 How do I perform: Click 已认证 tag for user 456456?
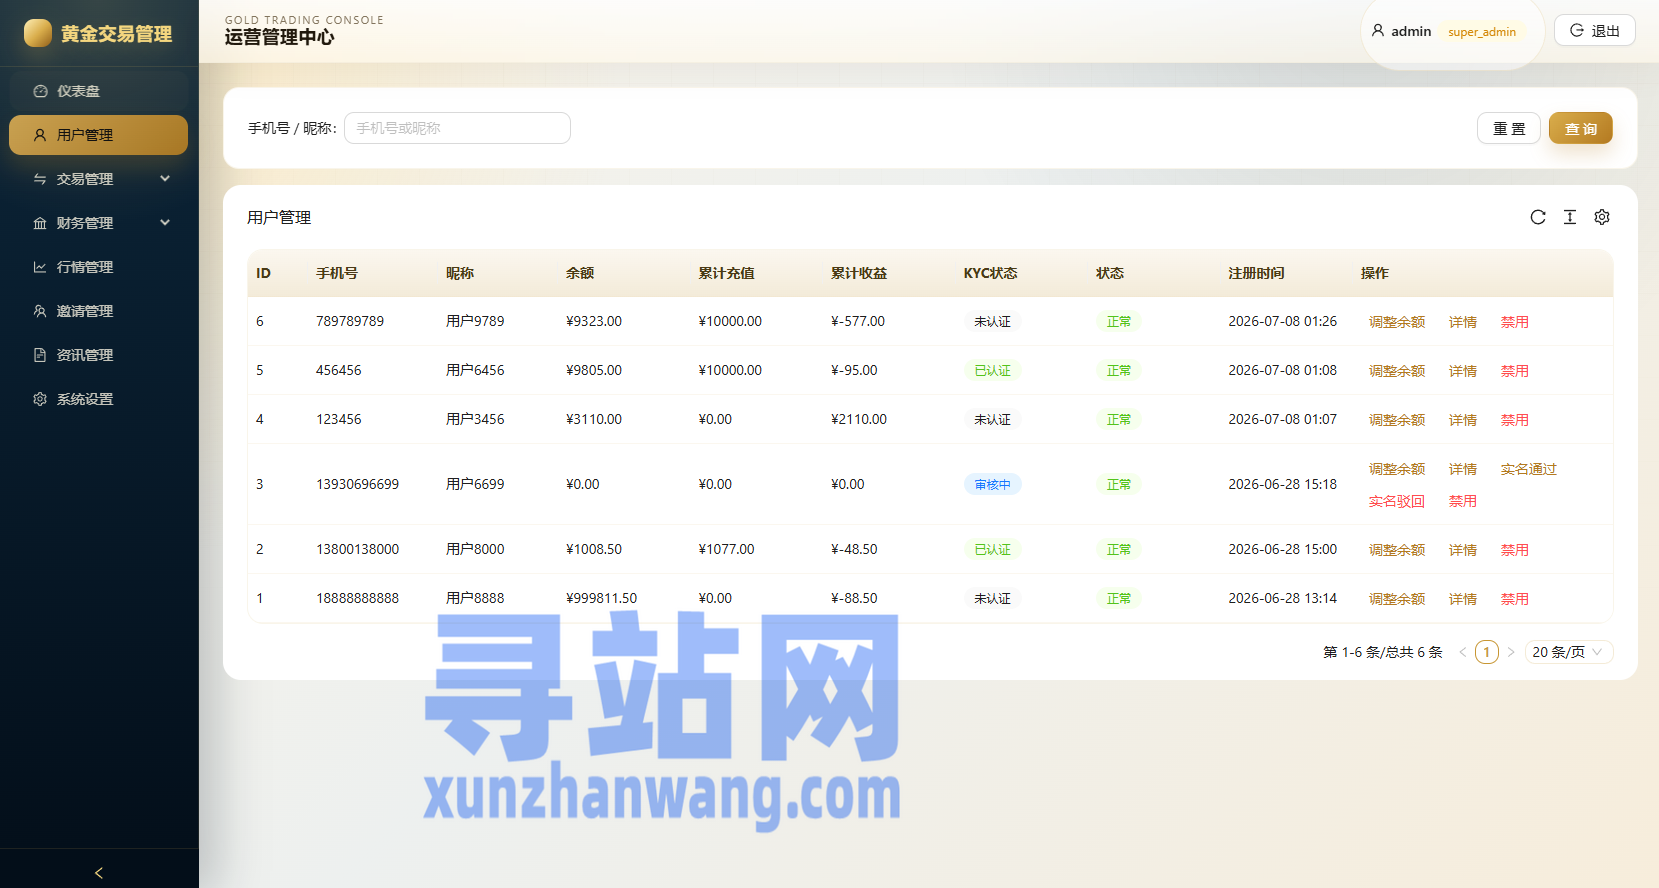[x=993, y=371]
